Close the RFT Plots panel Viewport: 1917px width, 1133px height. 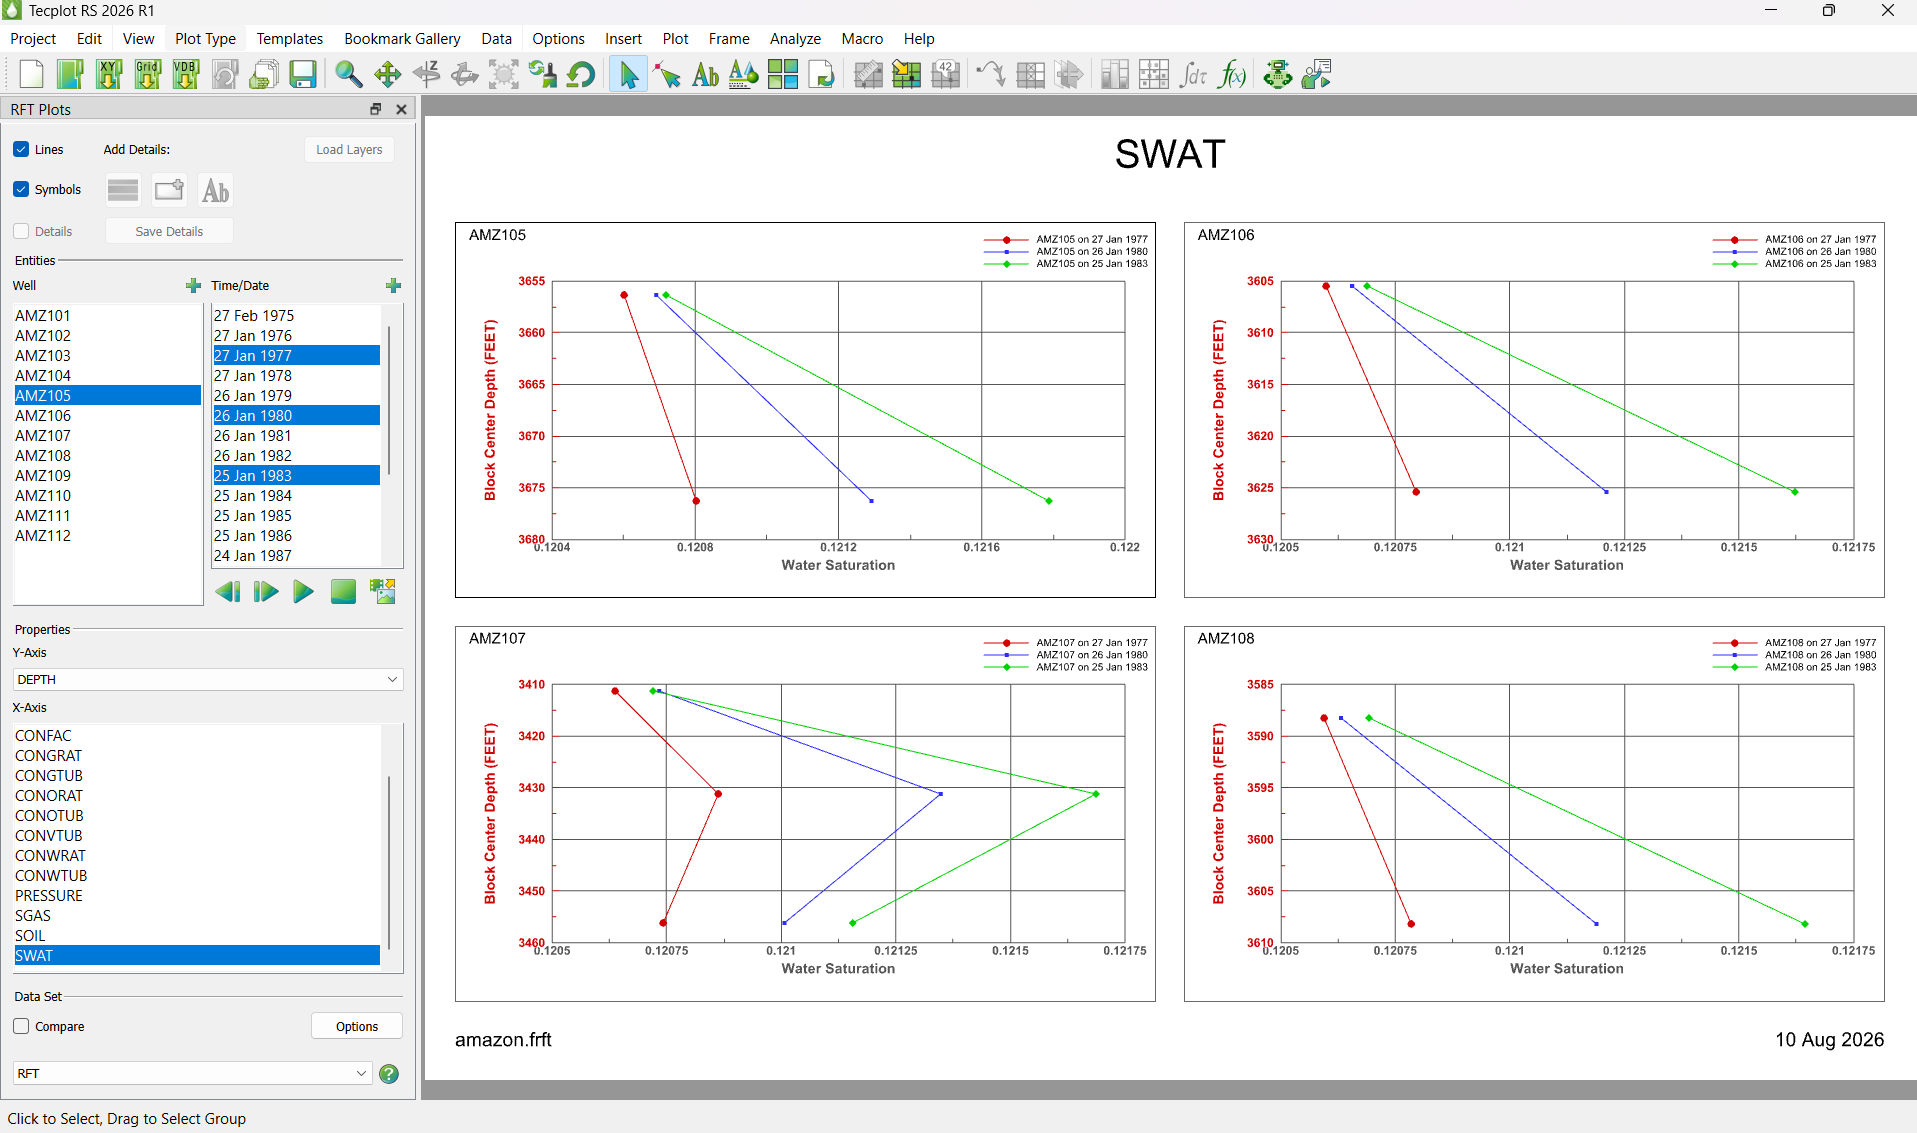(x=401, y=109)
